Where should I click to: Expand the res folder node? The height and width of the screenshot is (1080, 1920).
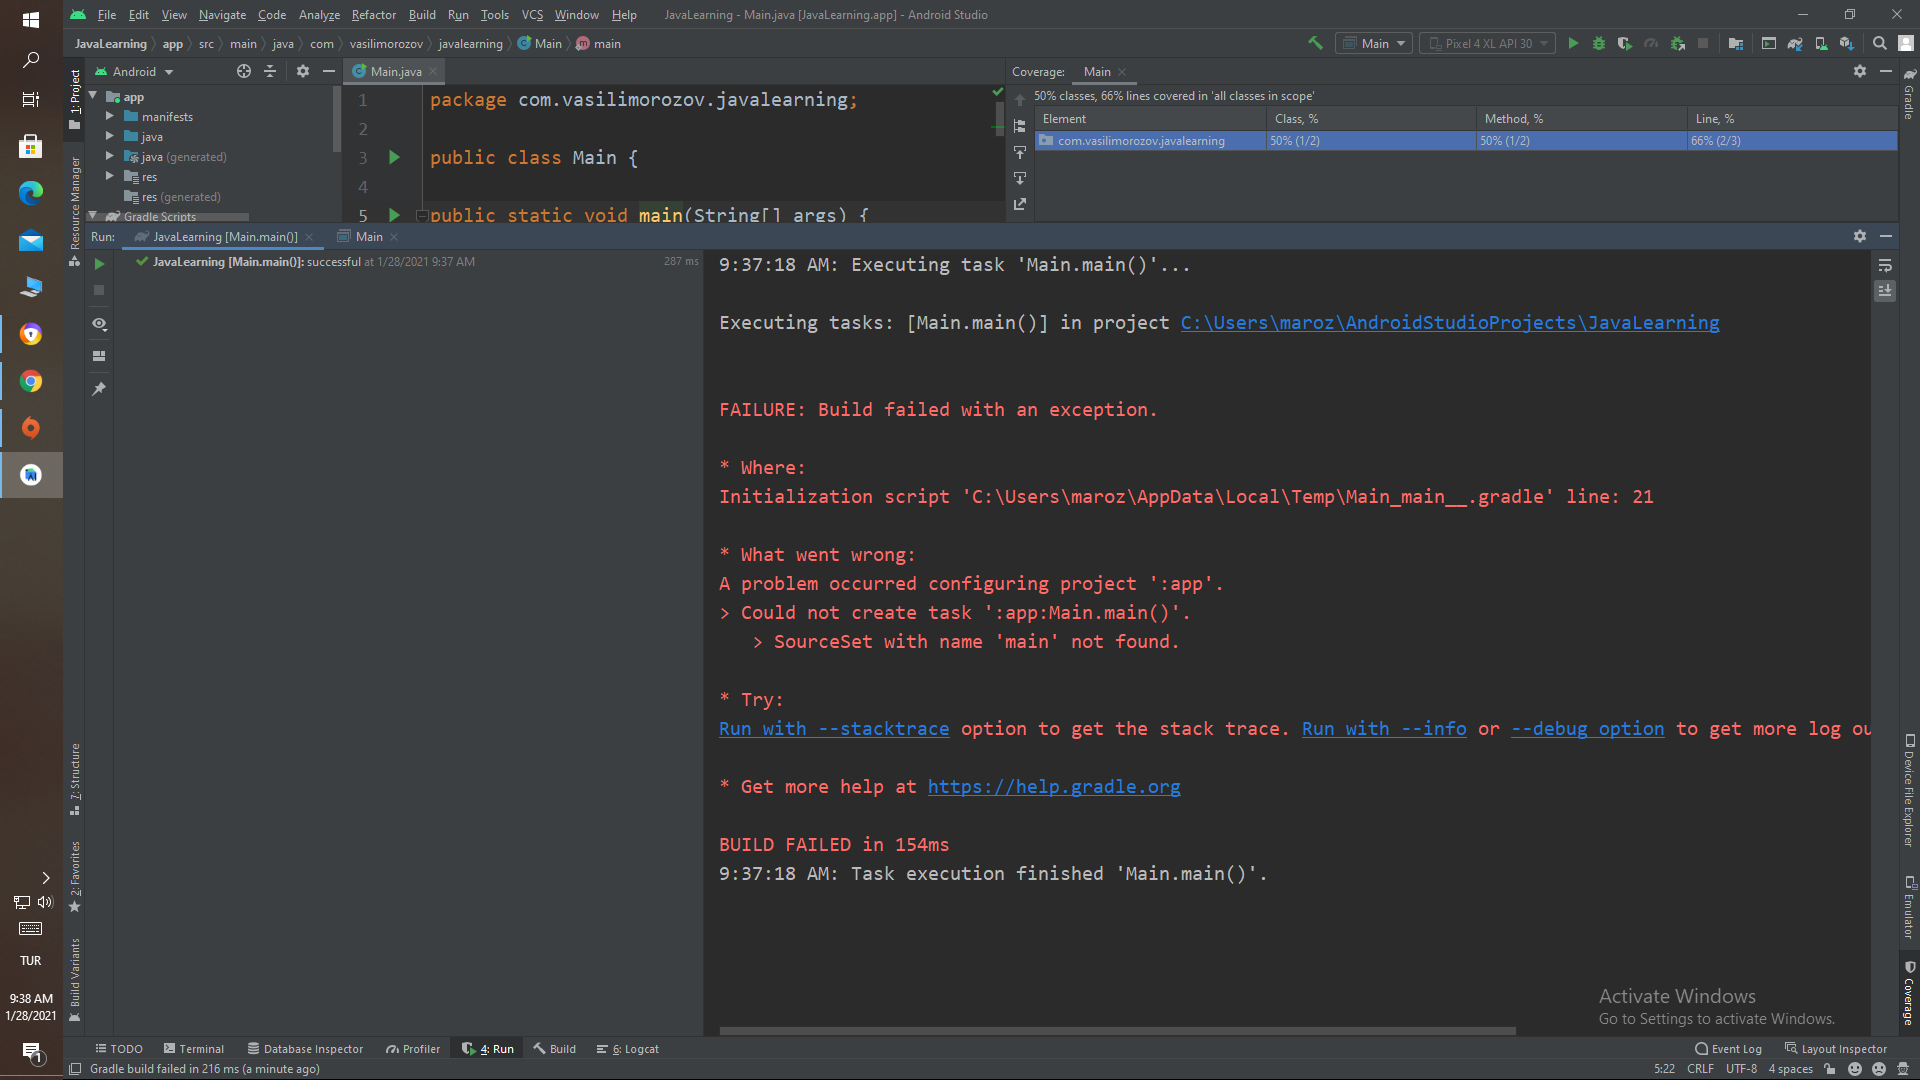[x=110, y=176]
